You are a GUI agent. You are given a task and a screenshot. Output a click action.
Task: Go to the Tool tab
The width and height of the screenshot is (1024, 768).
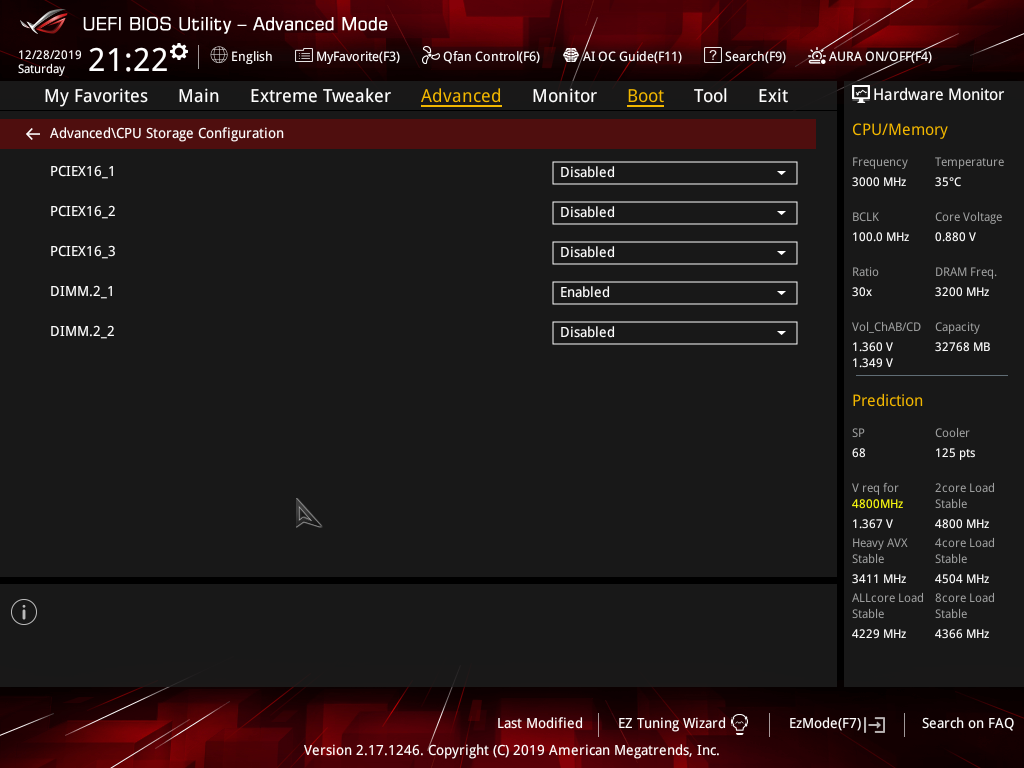coord(711,96)
